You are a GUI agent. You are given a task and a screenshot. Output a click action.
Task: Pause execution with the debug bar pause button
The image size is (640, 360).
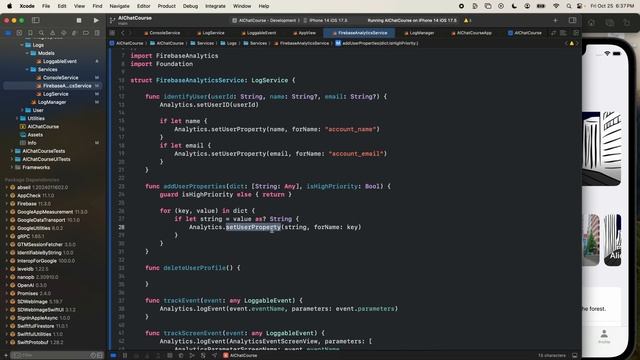(x=125, y=356)
